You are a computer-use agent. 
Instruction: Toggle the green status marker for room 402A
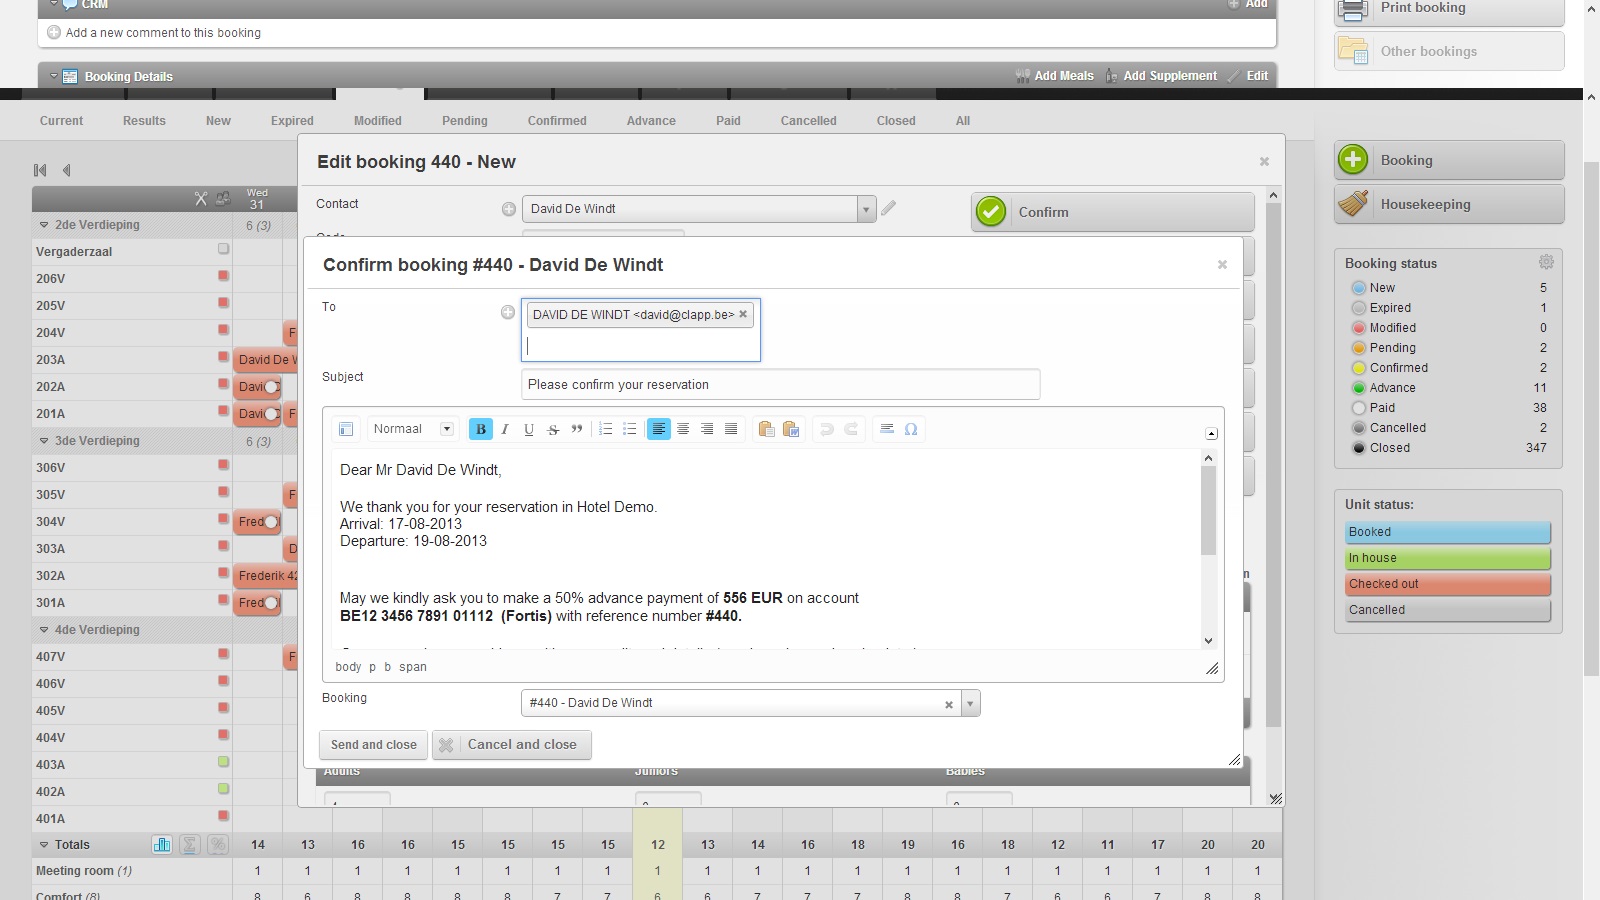224,789
